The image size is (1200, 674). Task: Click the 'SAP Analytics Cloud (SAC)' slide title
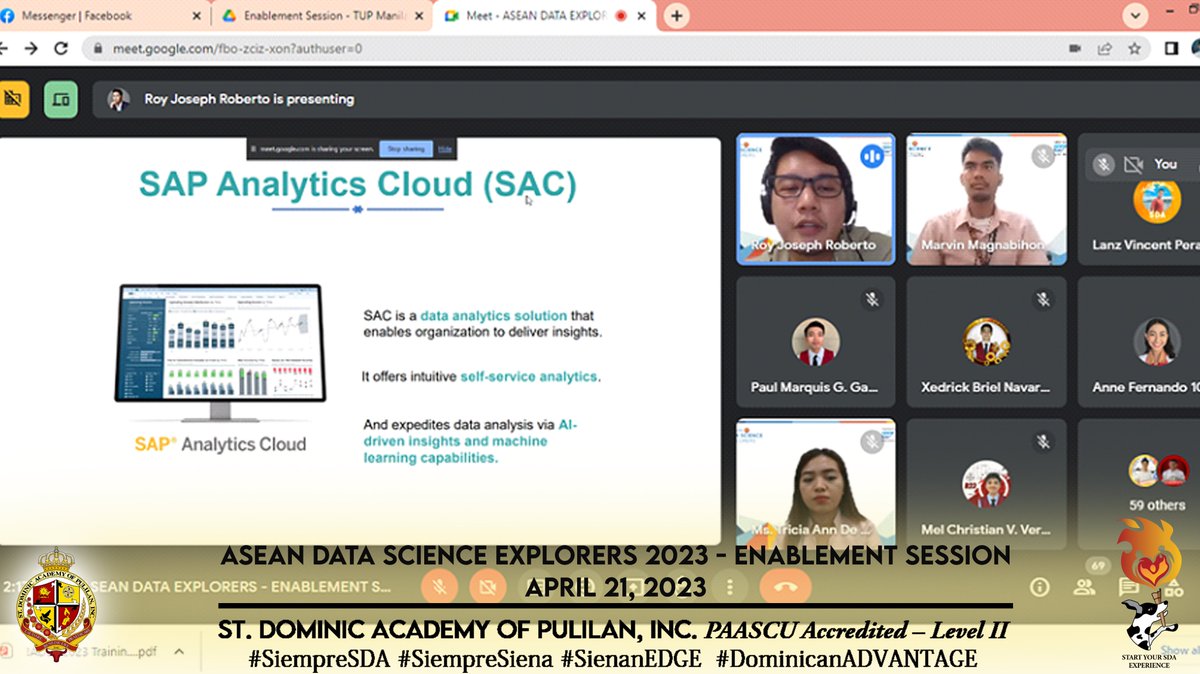coord(357,184)
